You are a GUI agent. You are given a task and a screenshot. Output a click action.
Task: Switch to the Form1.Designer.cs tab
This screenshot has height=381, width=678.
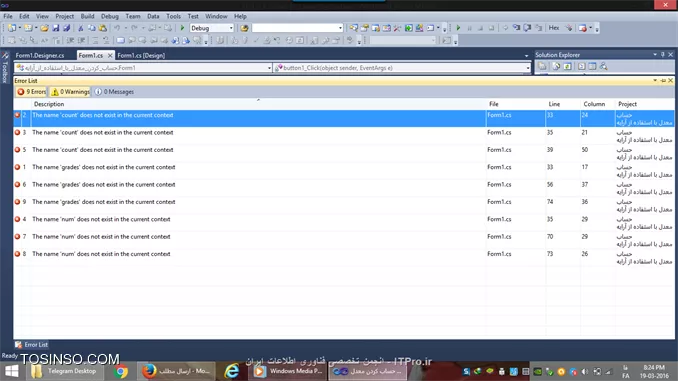[40, 55]
